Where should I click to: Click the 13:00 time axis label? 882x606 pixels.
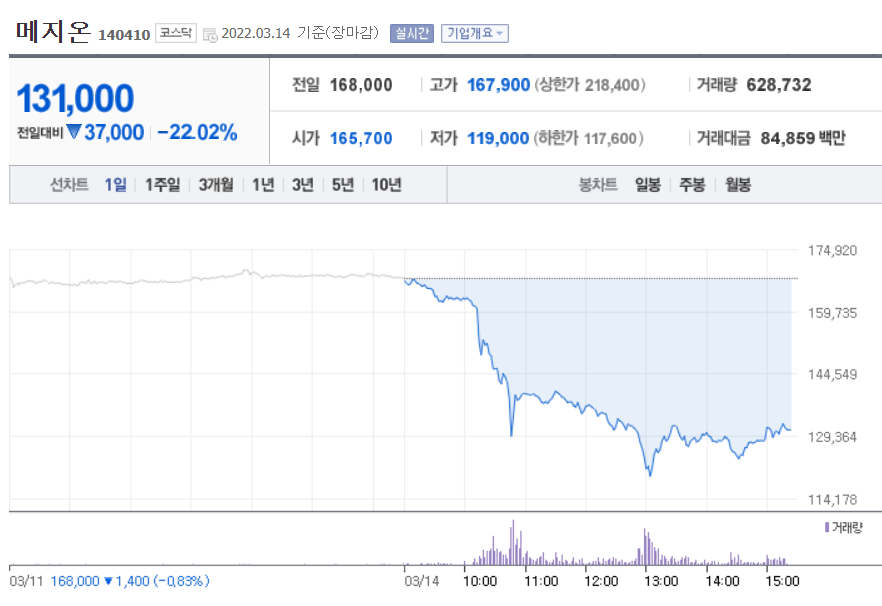point(661,581)
